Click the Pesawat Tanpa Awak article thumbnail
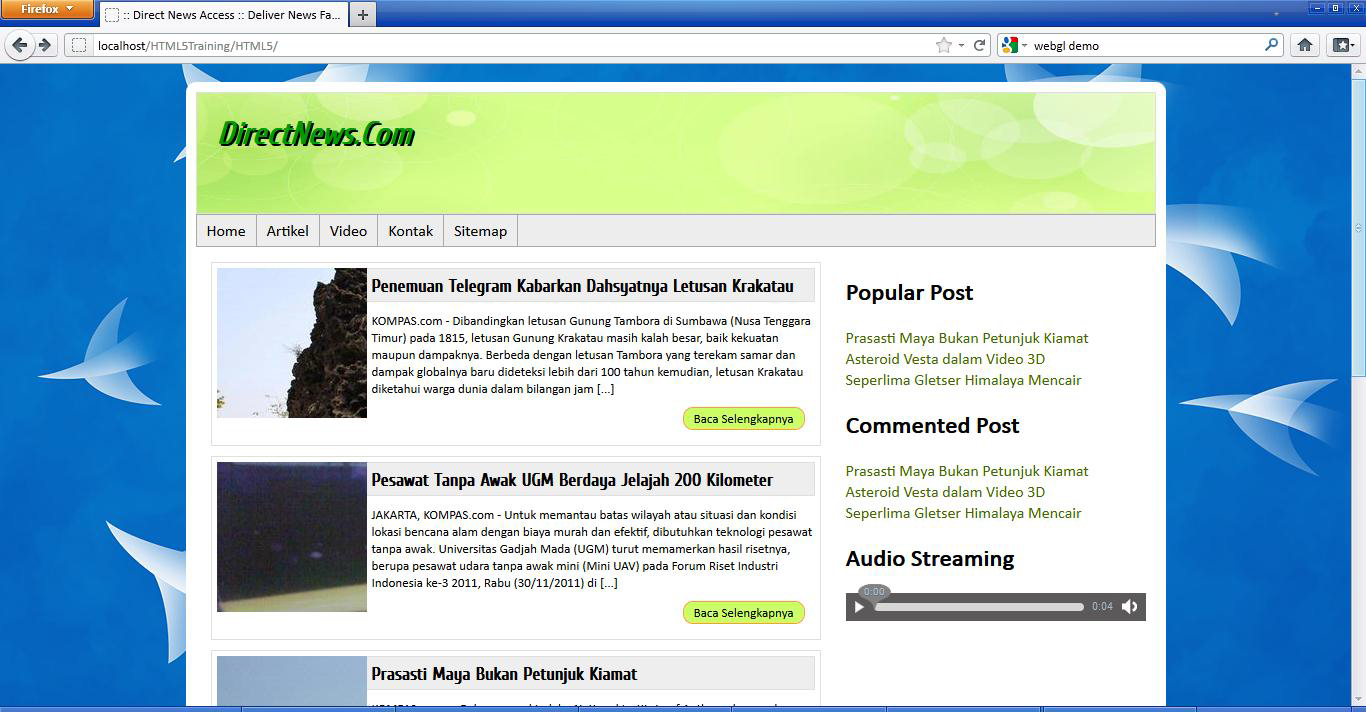This screenshot has height=712, width=1366. tap(291, 537)
